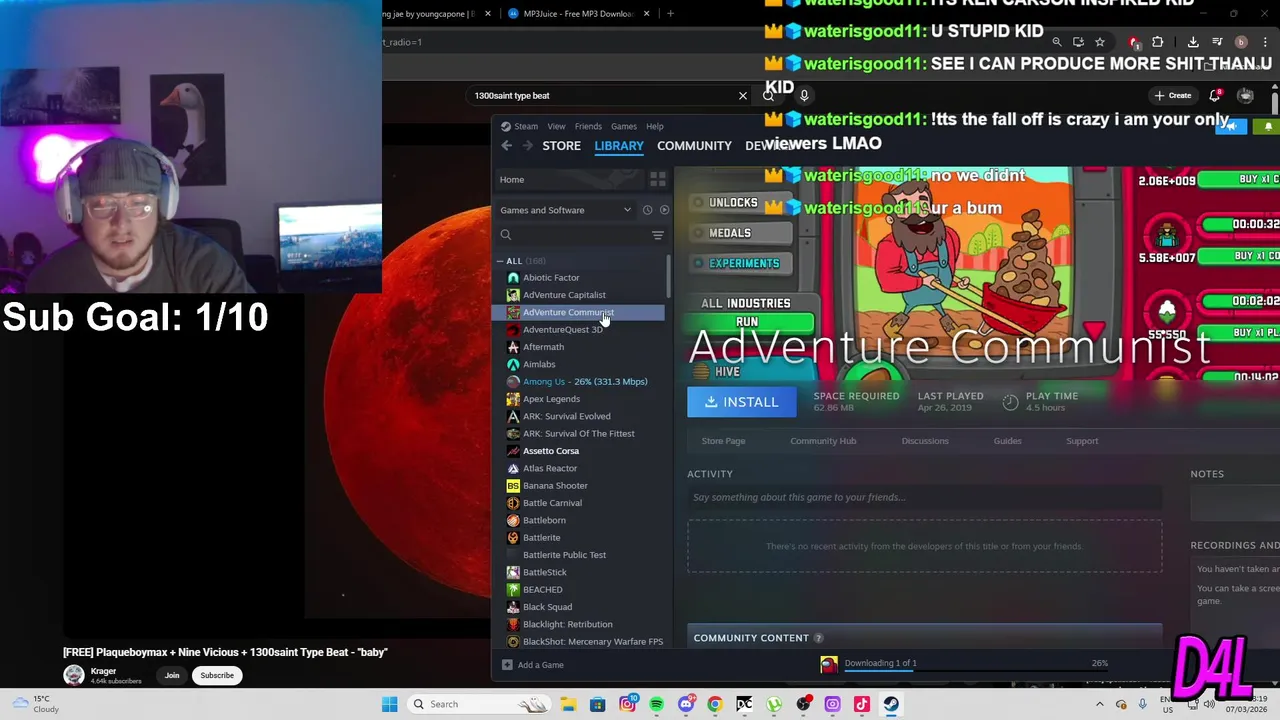
Task: Click the YouTube voice search microphone
Action: pyautogui.click(x=804, y=96)
